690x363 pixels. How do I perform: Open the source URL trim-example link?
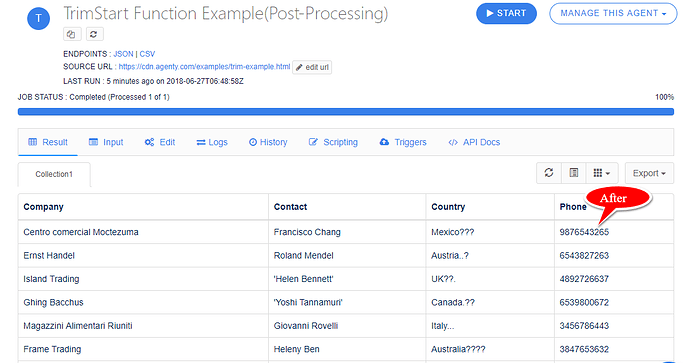pyautogui.click(x=204, y=66)
